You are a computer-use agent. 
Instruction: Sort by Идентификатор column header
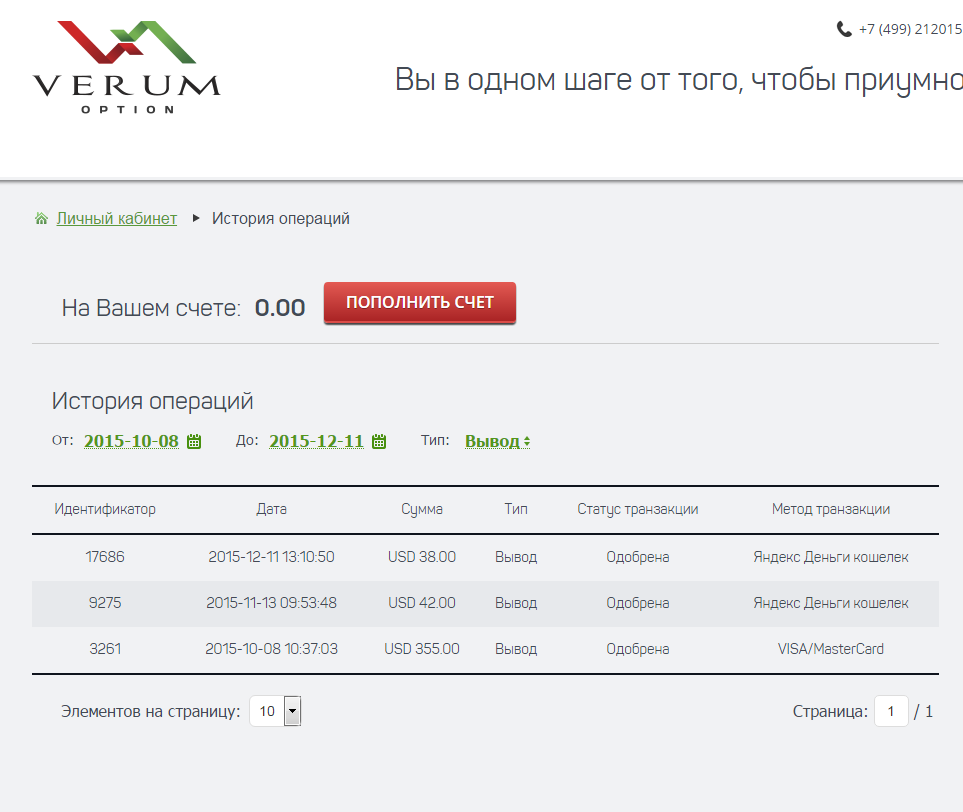point(105,509)
